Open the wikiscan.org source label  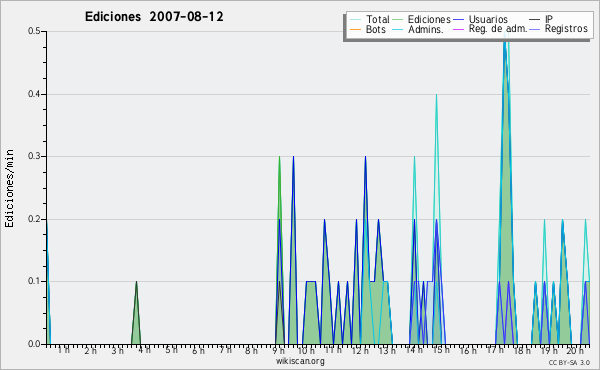pos(300,361)
